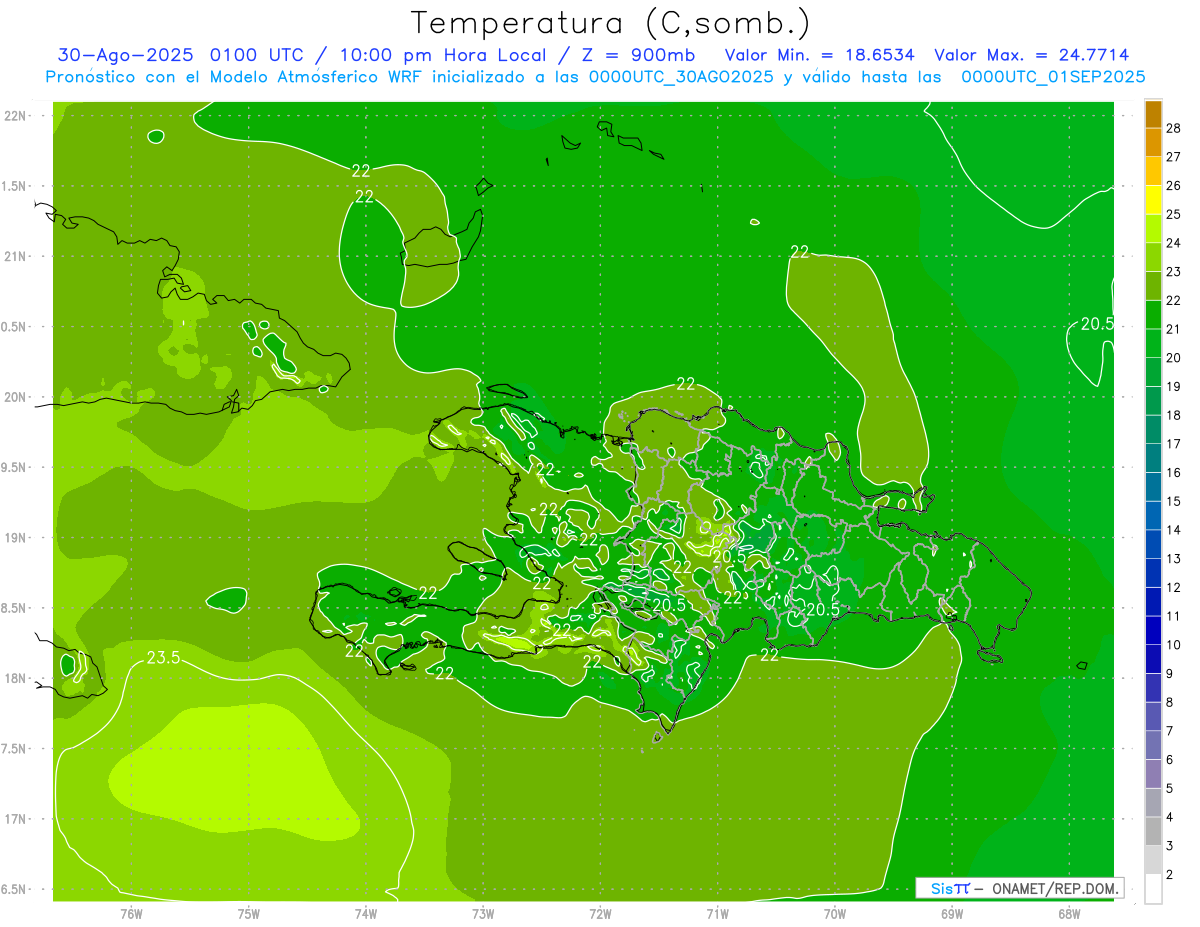Click the '25' color scale label
This screenshot has height=927, width=1200.
[1175, 214]
